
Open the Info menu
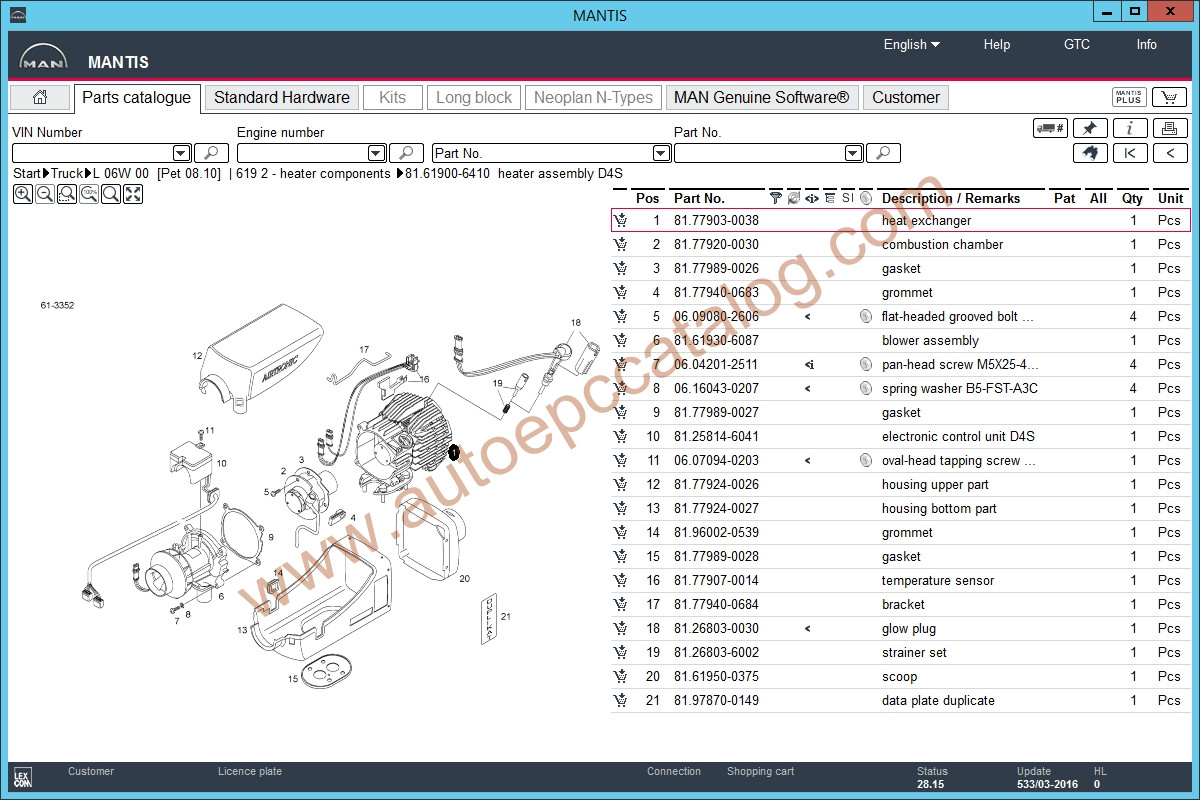(x=1147, y=44)
